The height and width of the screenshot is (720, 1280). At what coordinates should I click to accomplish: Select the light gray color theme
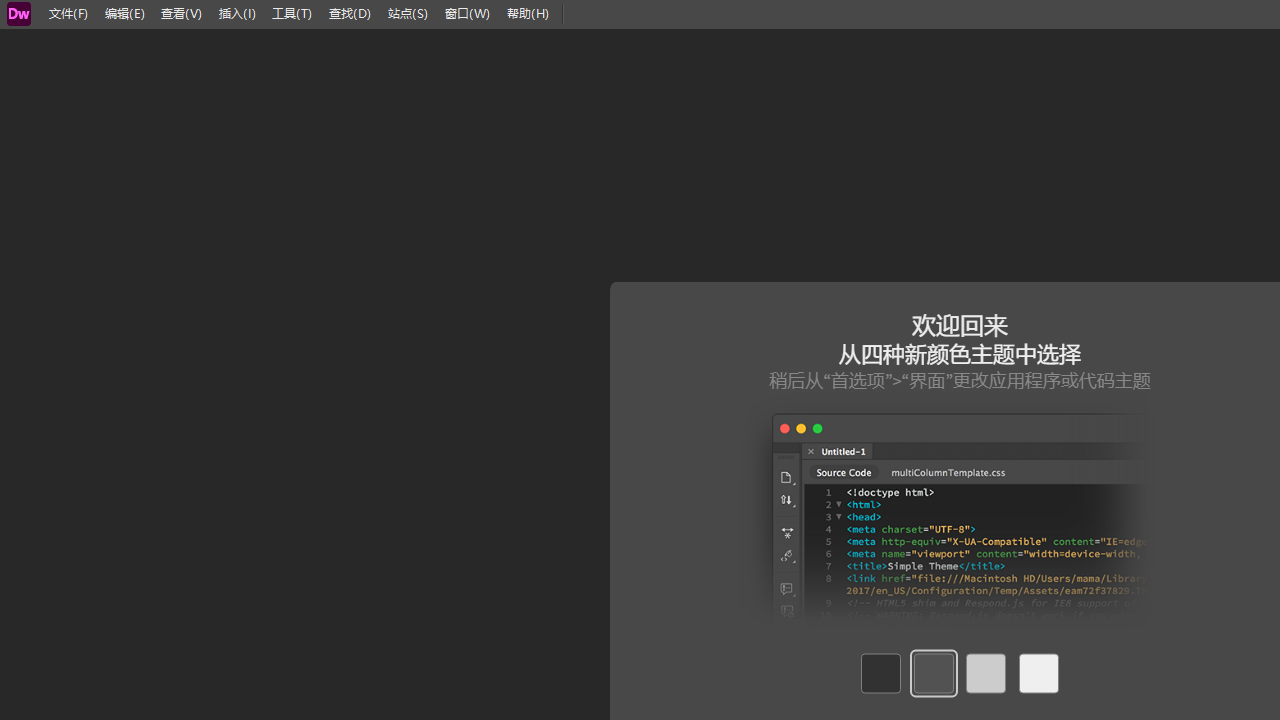coord(986,673)
